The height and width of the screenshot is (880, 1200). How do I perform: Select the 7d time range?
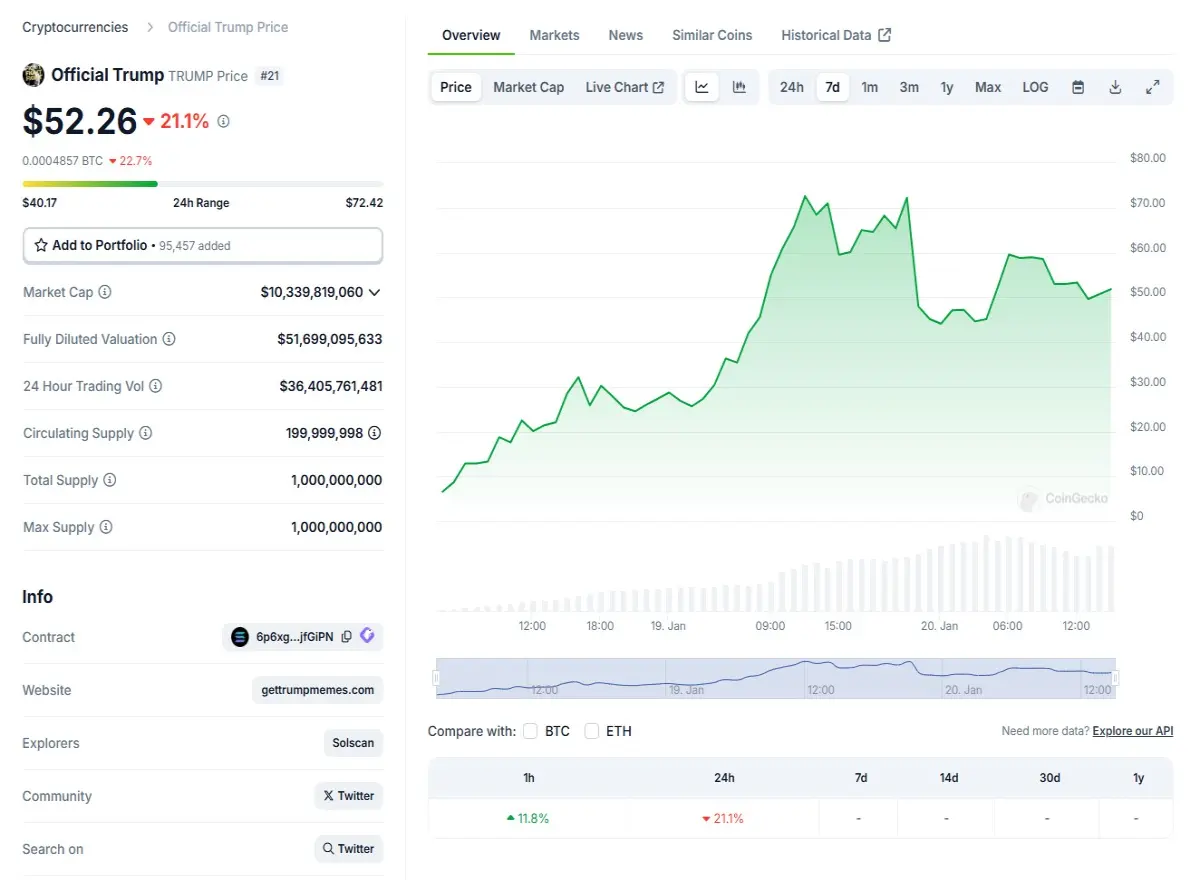click(832, 87)
